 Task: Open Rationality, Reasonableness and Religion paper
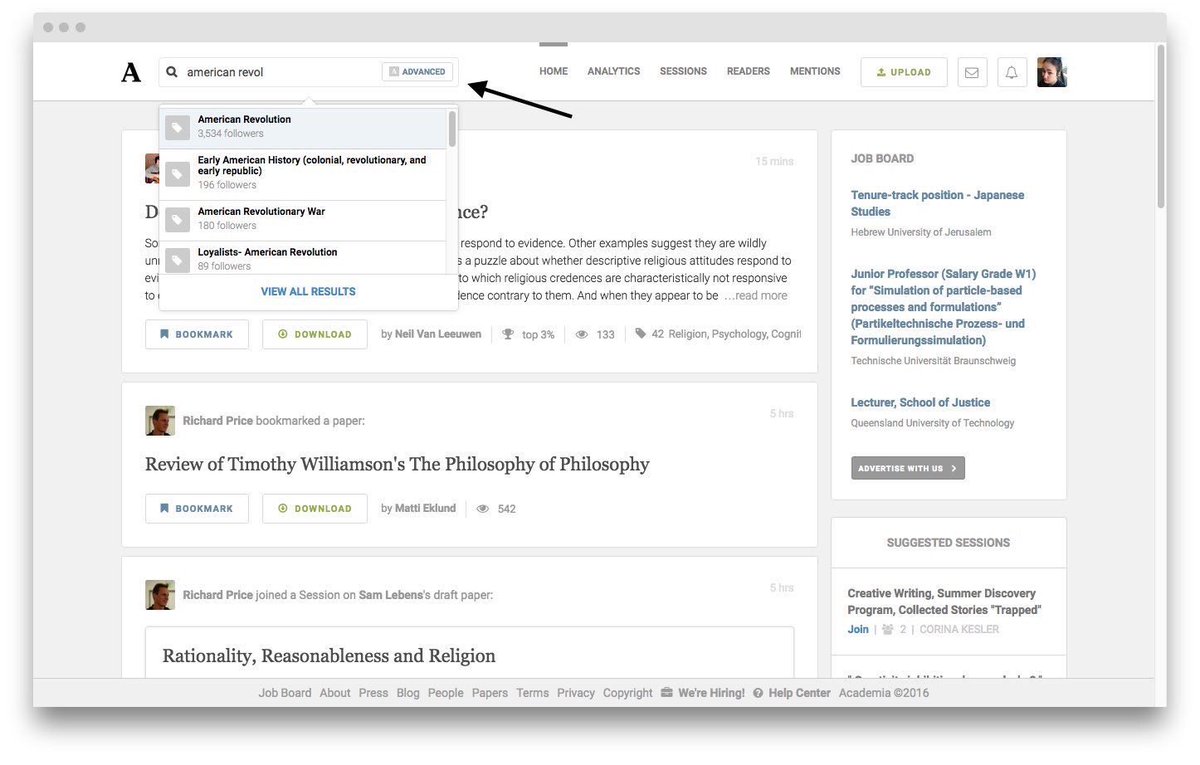tap(329, 656)
